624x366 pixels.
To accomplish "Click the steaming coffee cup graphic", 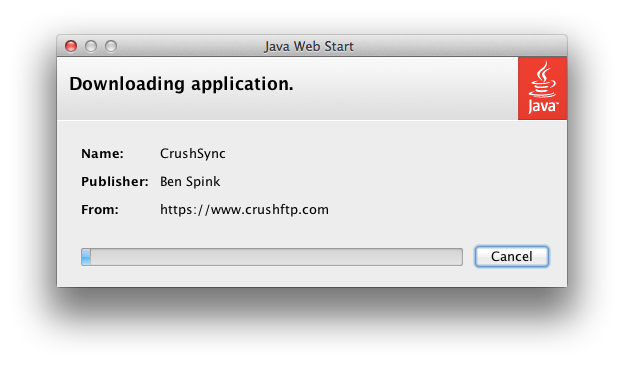I will tap(542, 80).
